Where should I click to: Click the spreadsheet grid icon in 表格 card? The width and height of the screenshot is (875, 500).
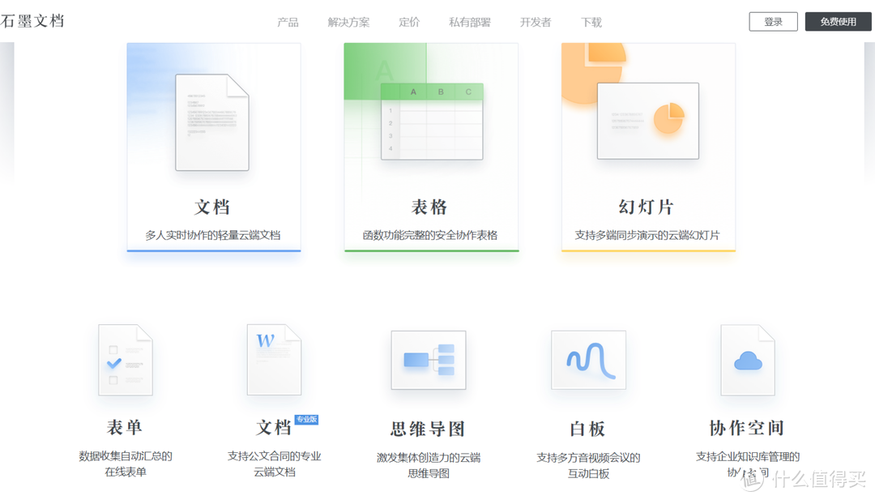[x=431, y=122]
